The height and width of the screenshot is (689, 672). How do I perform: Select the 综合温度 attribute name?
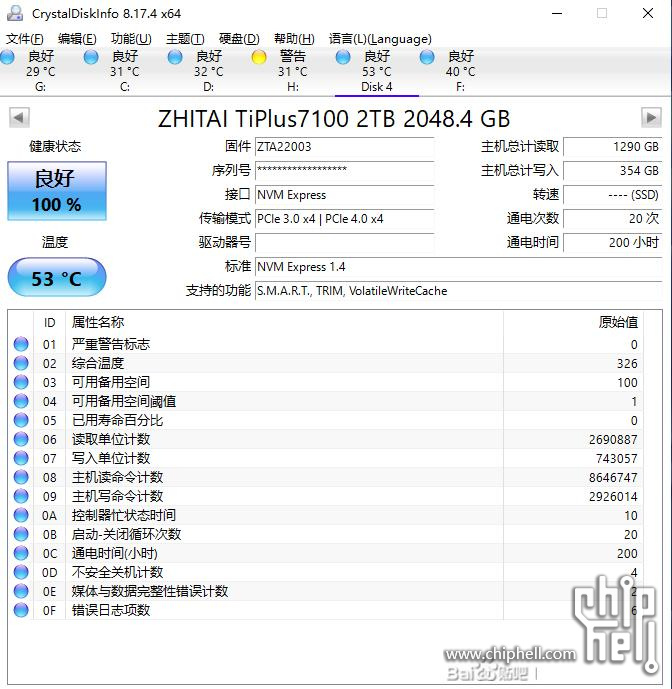click(x=98, y=363)
